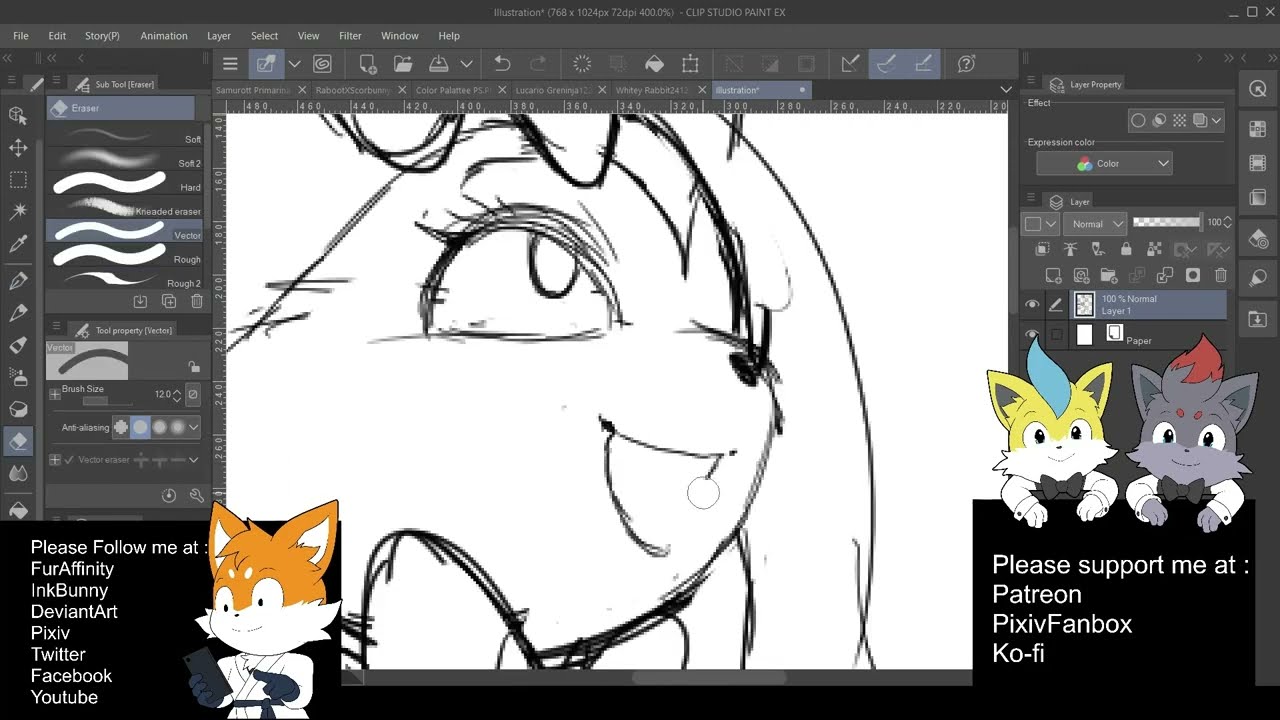Select the Move layer tool

coord(18,147)
